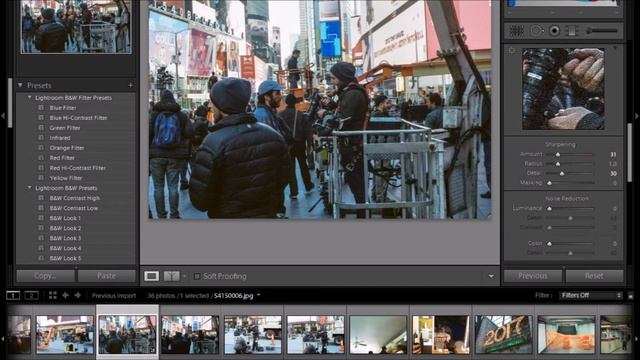Apply the B&W Look 5 preset
Viewport: 640px width, 360px height.
pyautogui.click(x=65, y=258)
